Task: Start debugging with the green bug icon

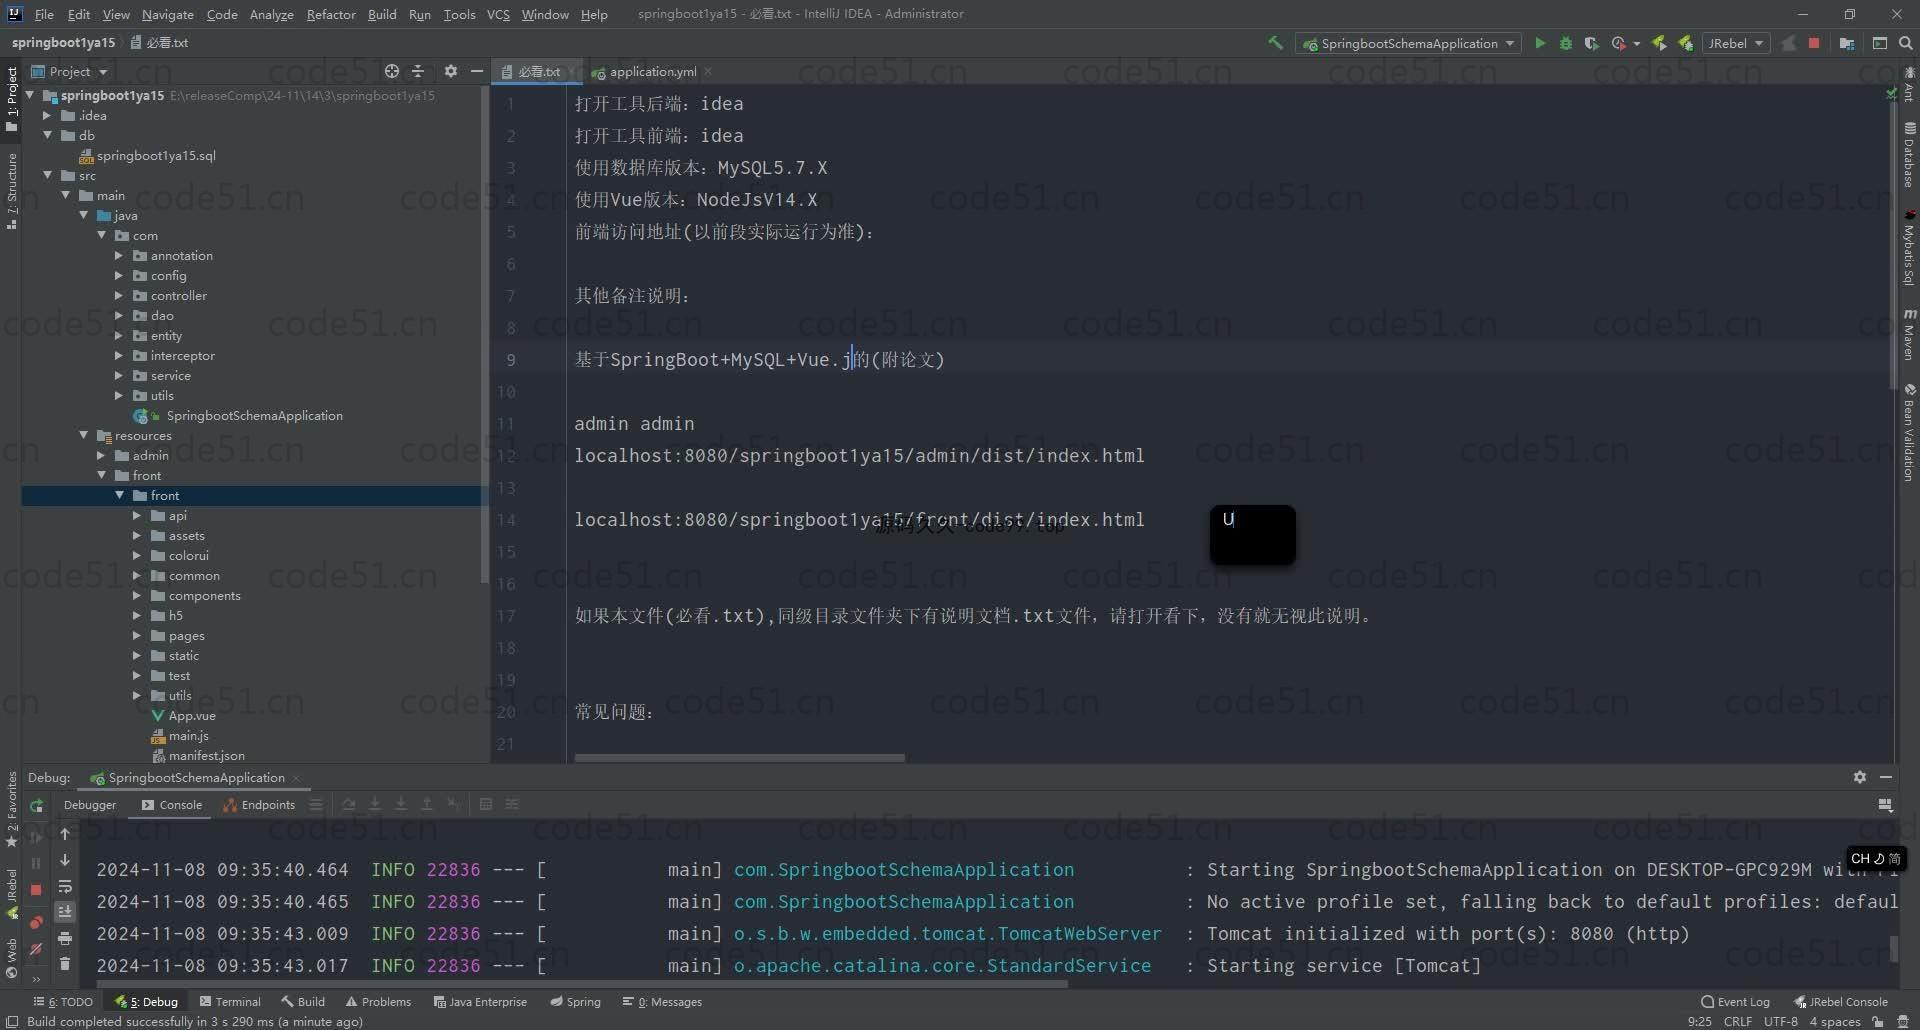Action: [x=1566, y=43]
